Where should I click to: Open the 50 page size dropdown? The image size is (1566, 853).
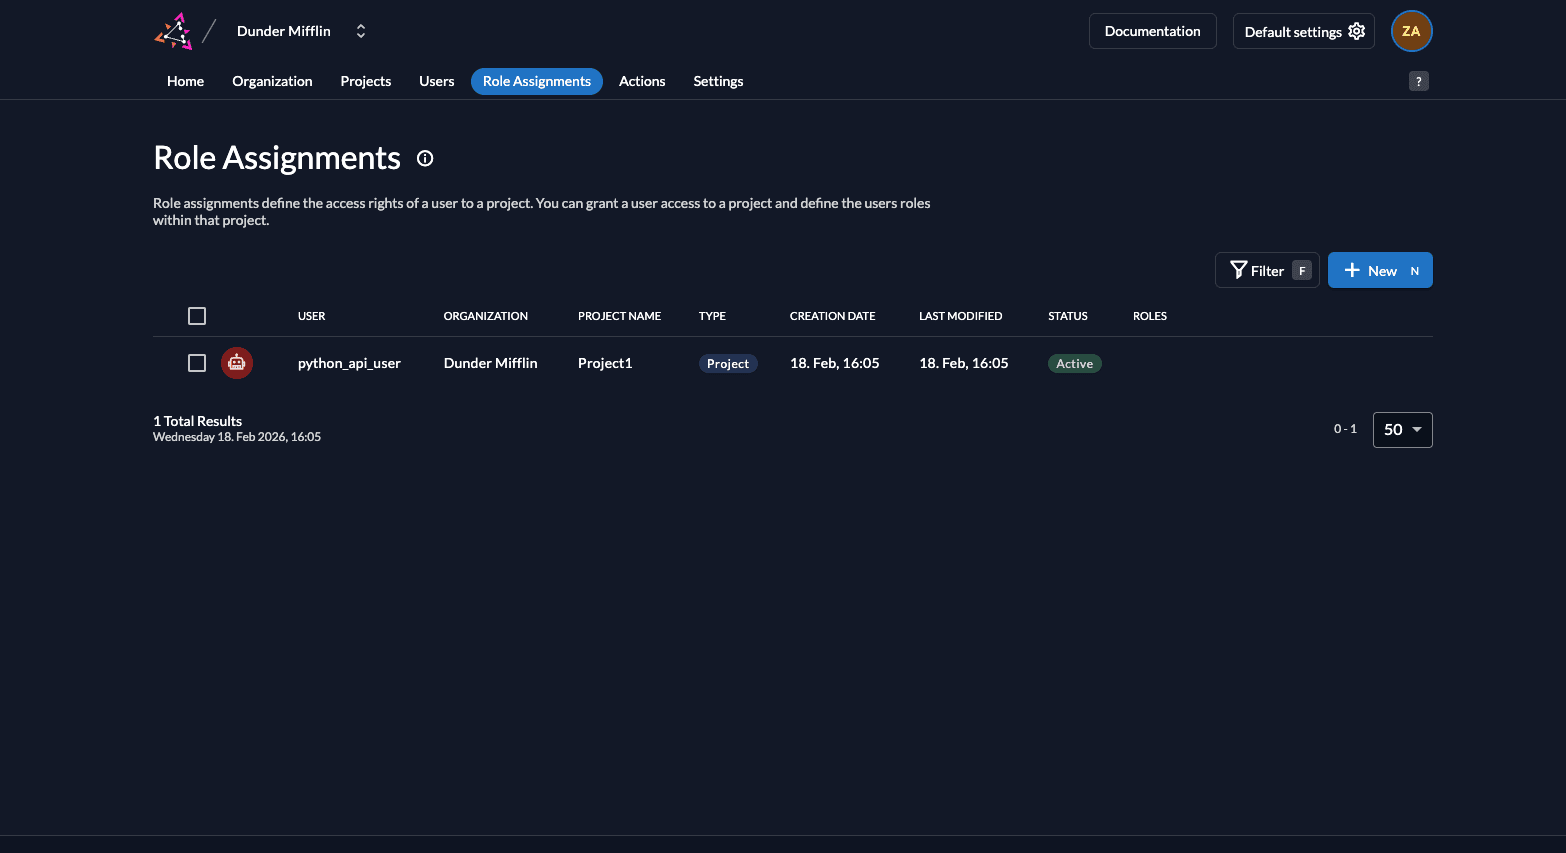click(1402, 430)
